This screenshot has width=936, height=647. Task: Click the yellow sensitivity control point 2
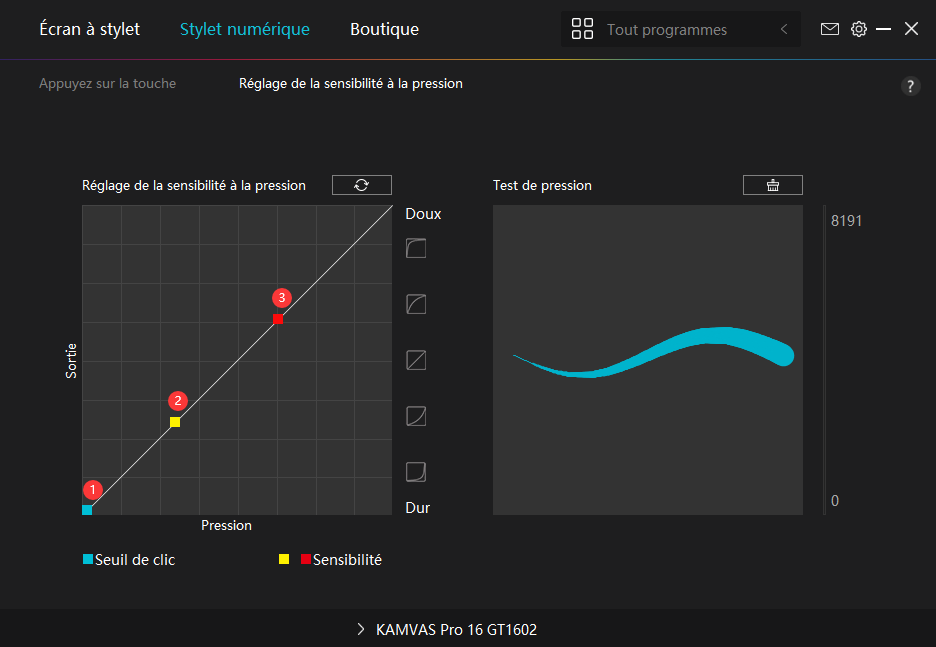point(175,422)
